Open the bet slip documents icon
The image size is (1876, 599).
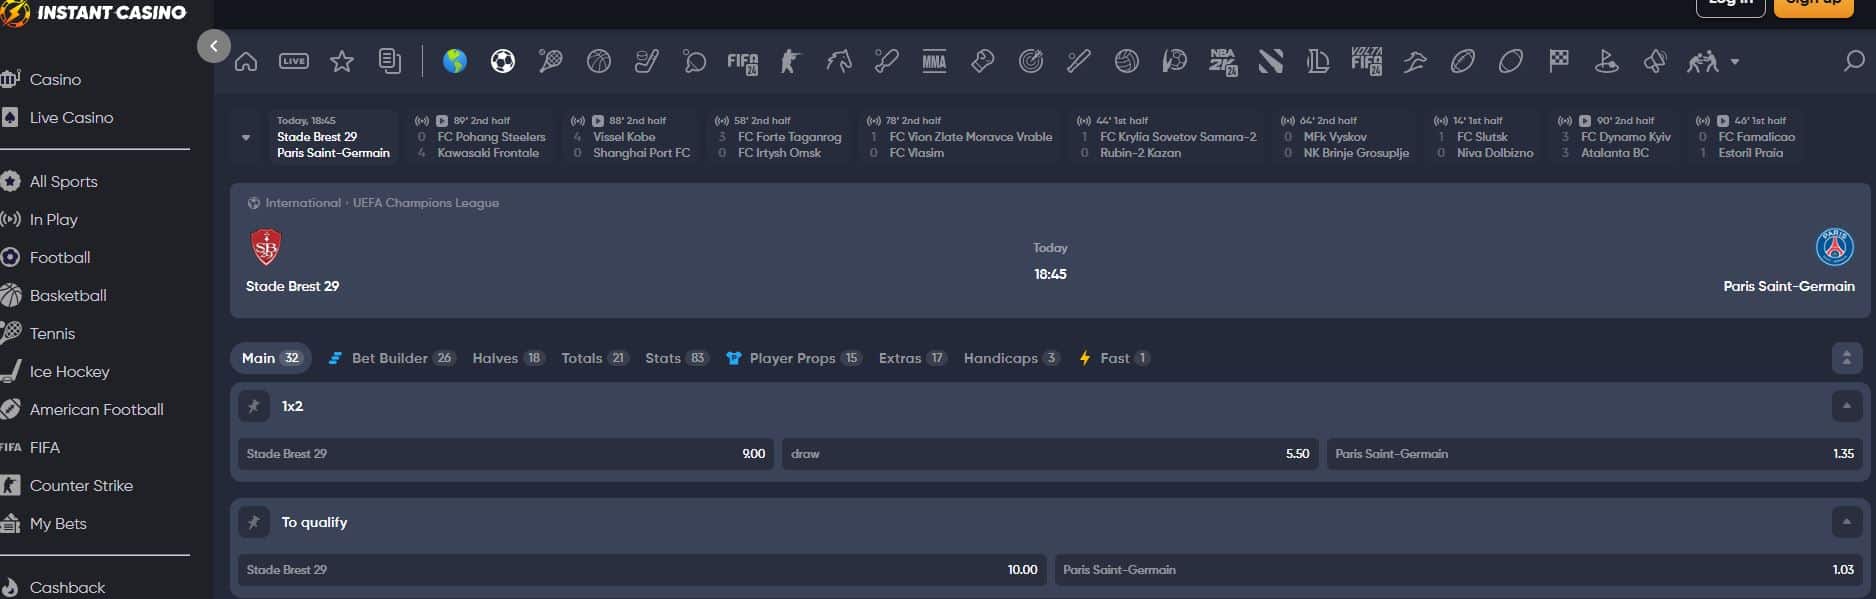[x=390, y=62]
